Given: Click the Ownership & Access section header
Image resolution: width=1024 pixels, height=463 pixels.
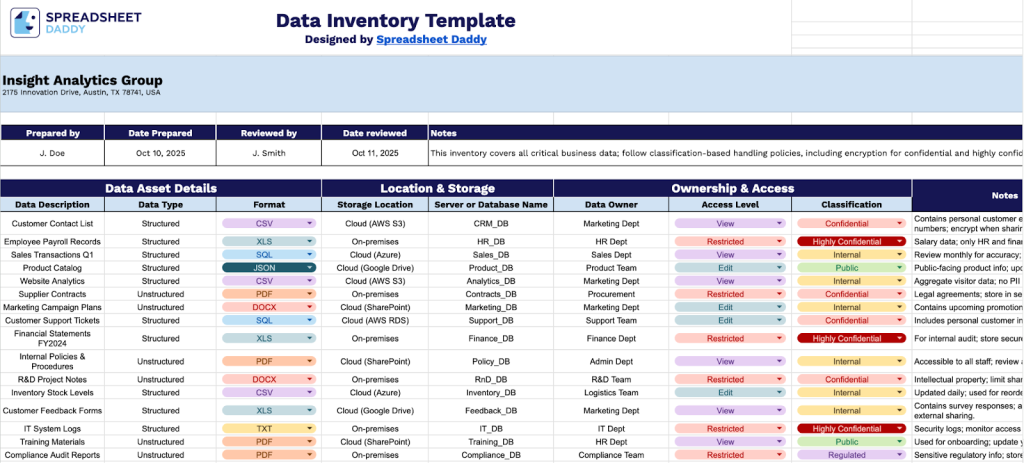Looking at the screenshot, I should (732, 188).
